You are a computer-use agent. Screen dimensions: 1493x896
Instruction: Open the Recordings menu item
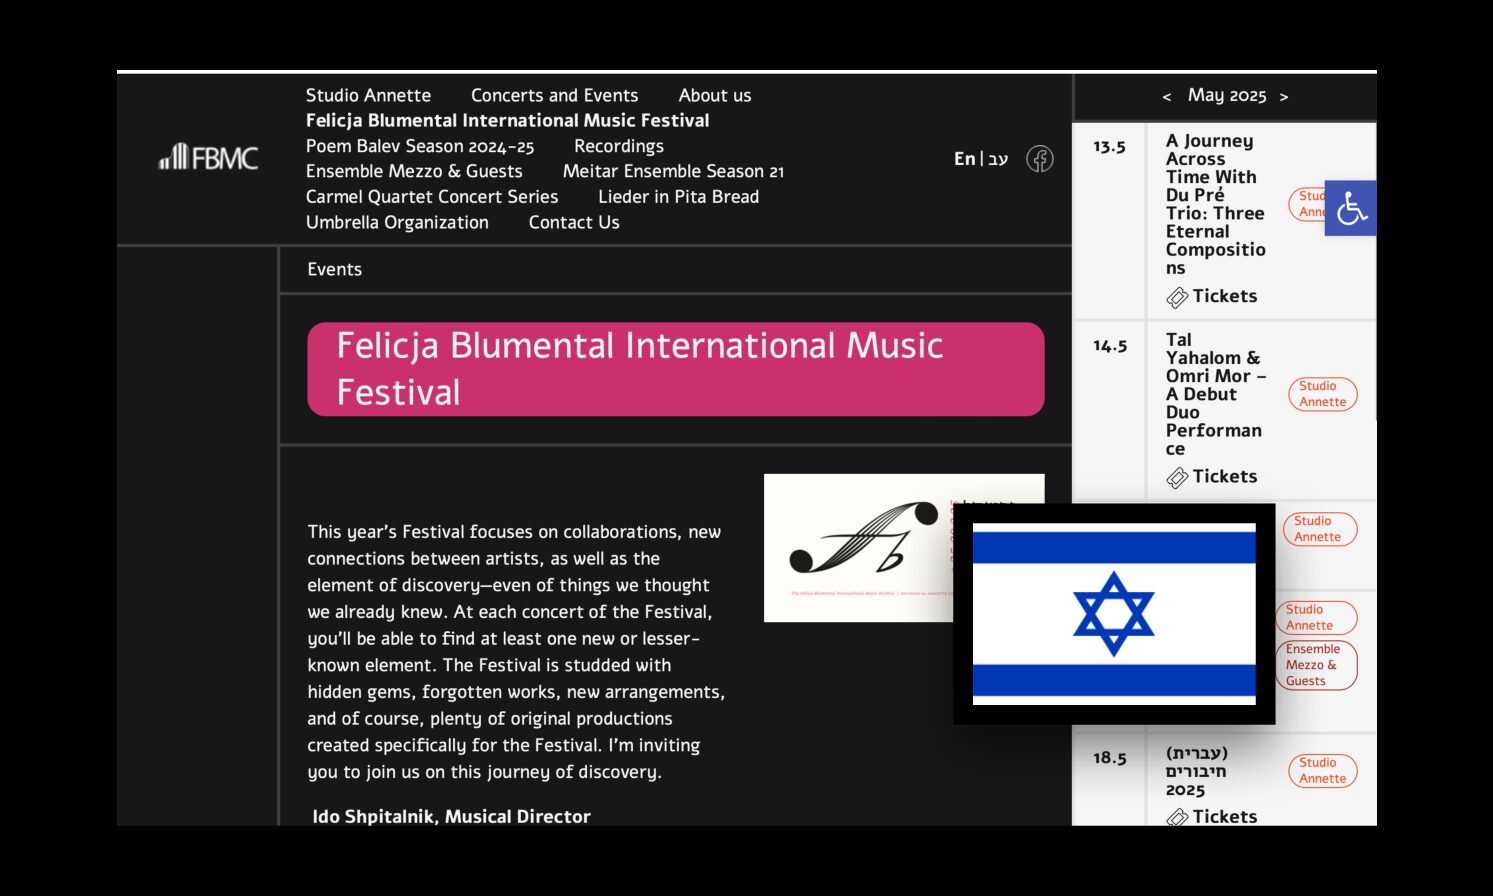tap(618, 146)
